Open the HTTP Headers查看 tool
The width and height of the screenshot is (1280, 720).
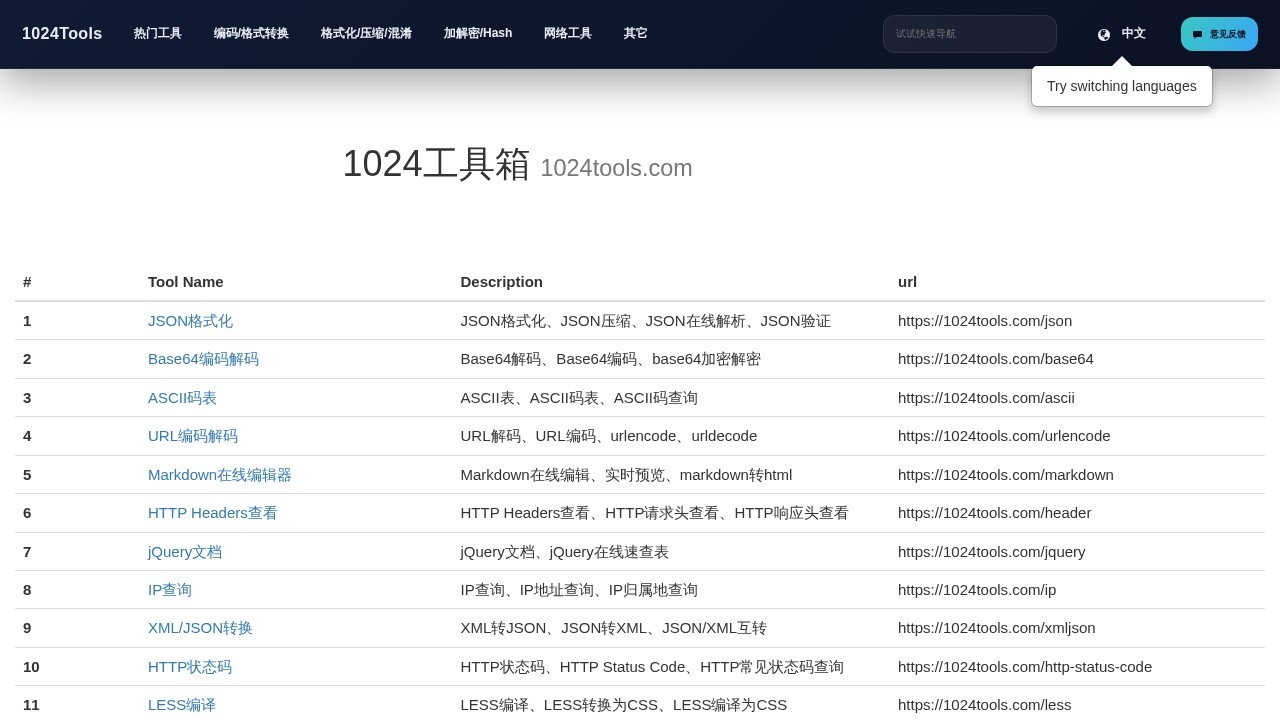coord(213,513)
